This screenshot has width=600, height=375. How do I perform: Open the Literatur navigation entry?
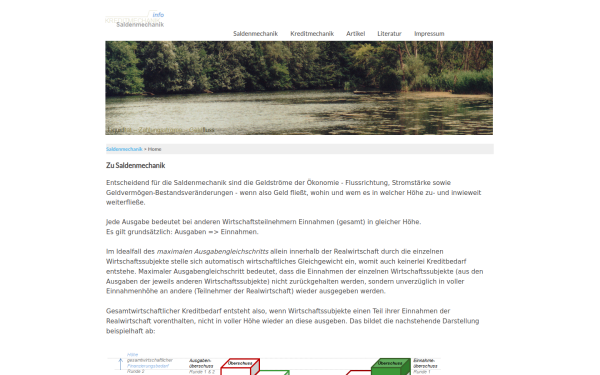[x=389, y=34]
